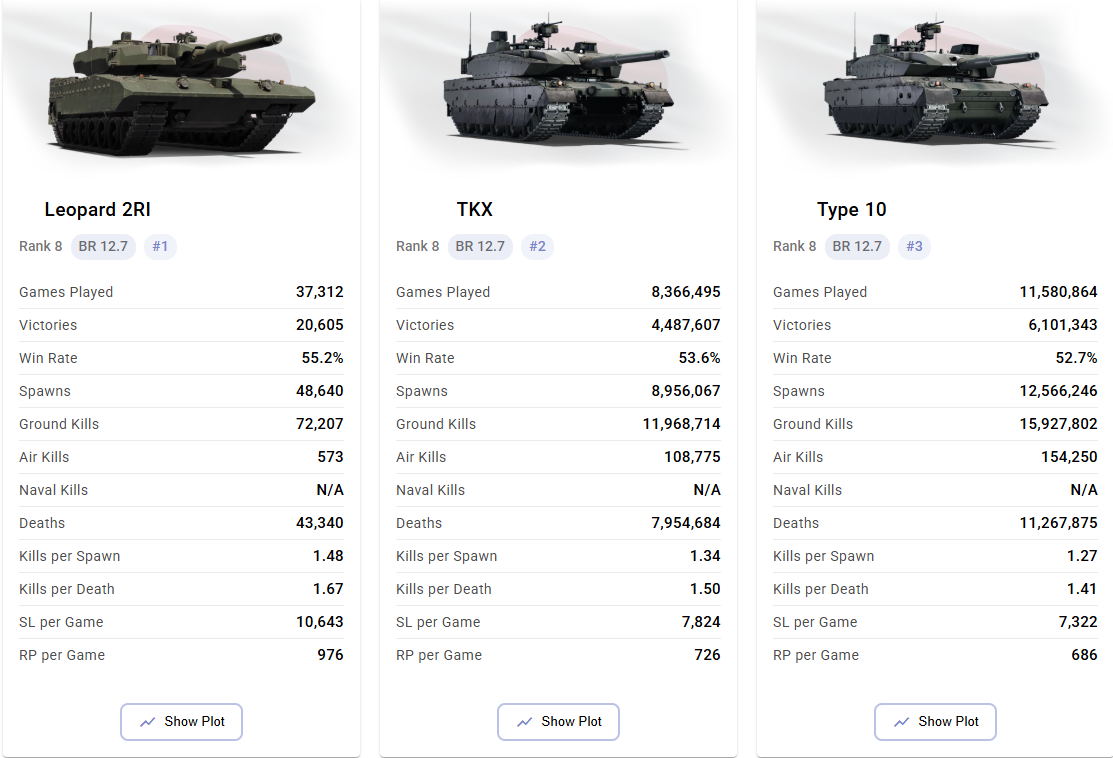Viewport: 1113px width, 758px height.
Task: Click the BR 12.7 chip on Leopard 2RI
Action: coord(103,246)
